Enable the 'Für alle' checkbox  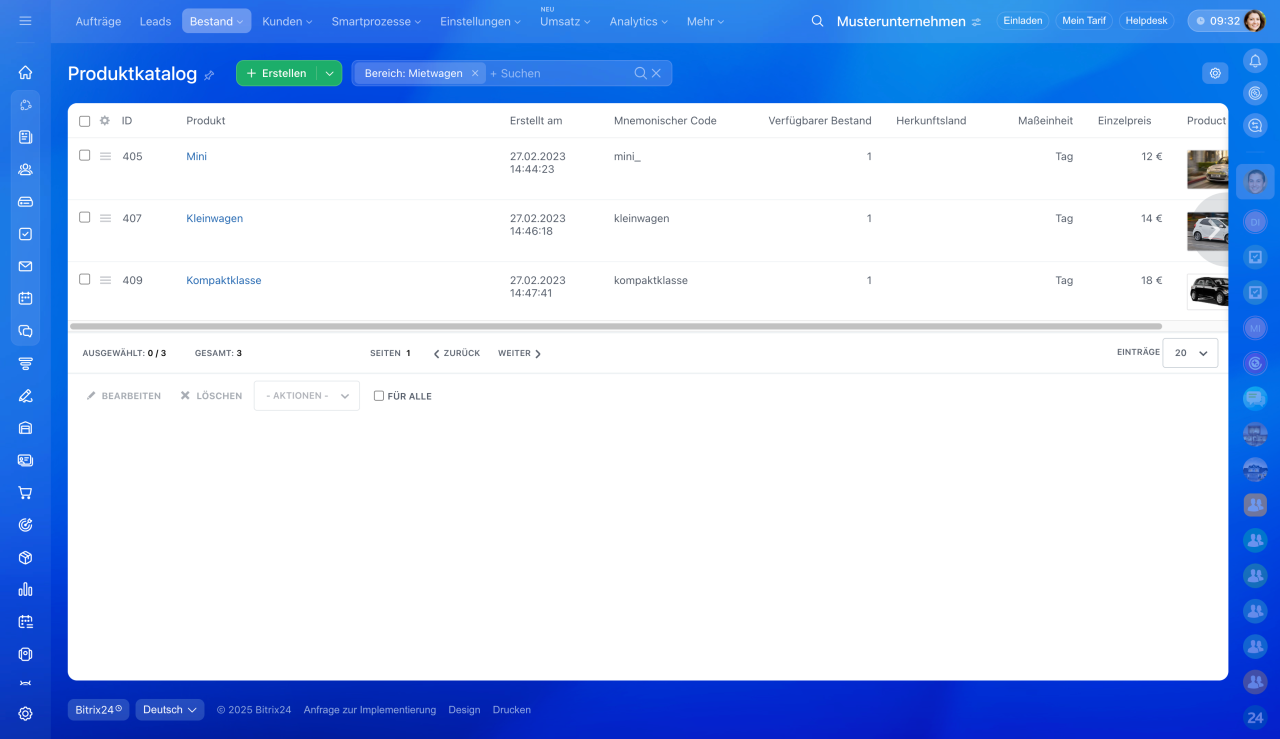point(379,396)
